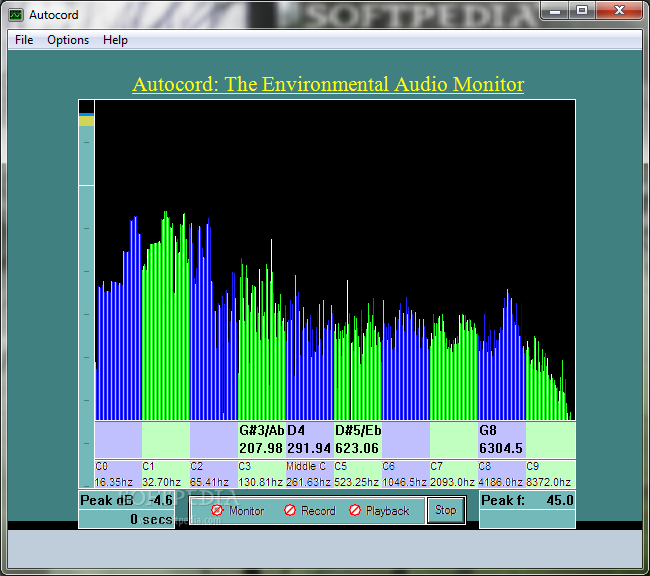Click the C3 130.81hz octave label
Image resolution: width=650 pixels, height=576 pixels.
[262, 474]
